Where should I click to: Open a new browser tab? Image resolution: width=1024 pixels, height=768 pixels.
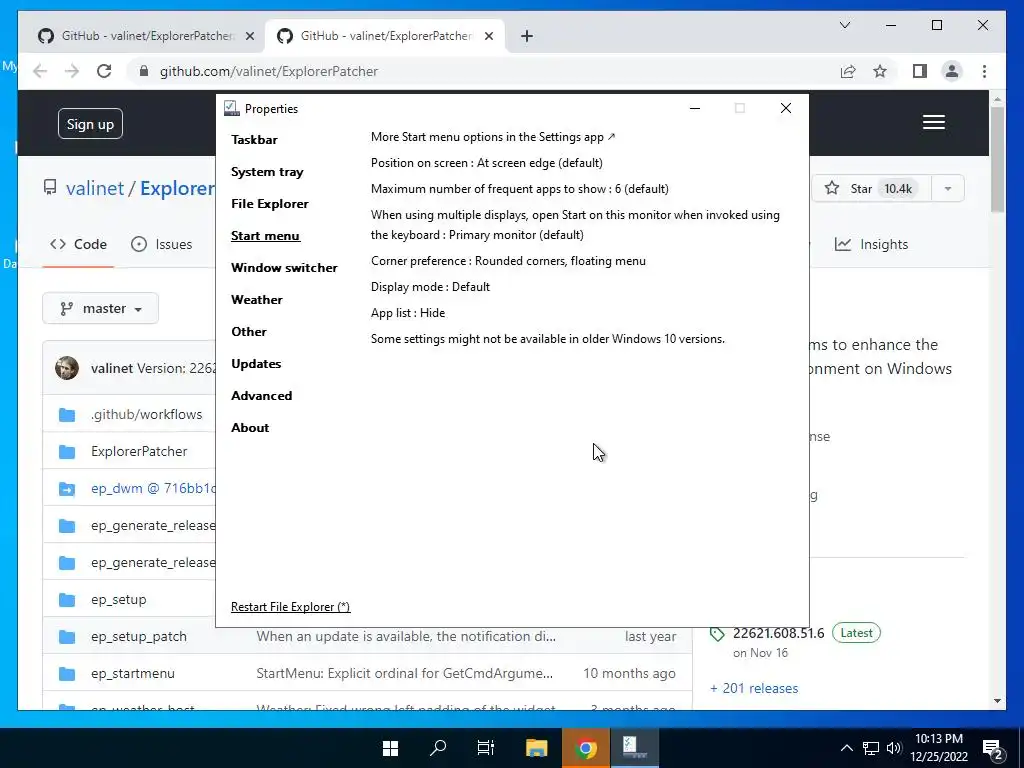click(527, 37)
